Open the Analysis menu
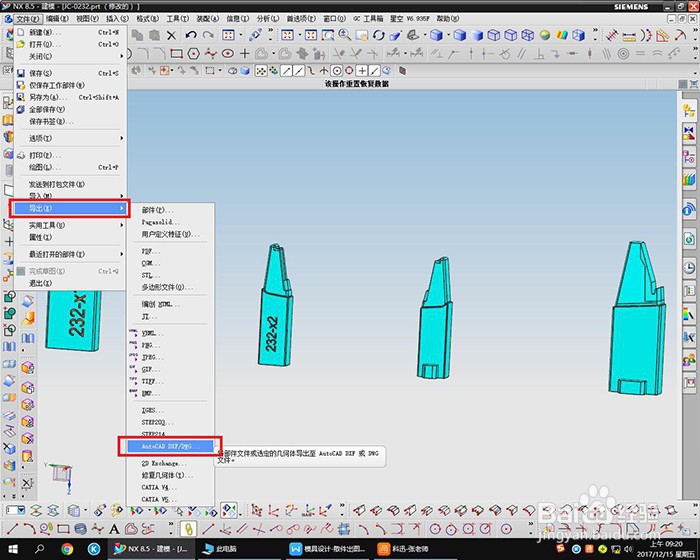Screen dimensions: 700x560 (268, 19)
